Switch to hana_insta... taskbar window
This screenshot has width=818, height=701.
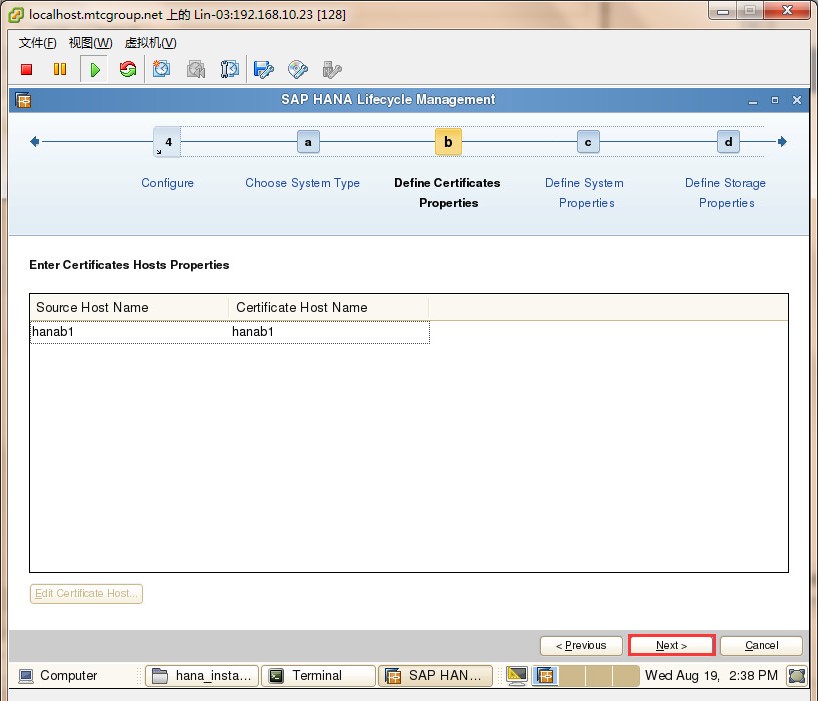[x=202, y=675]
